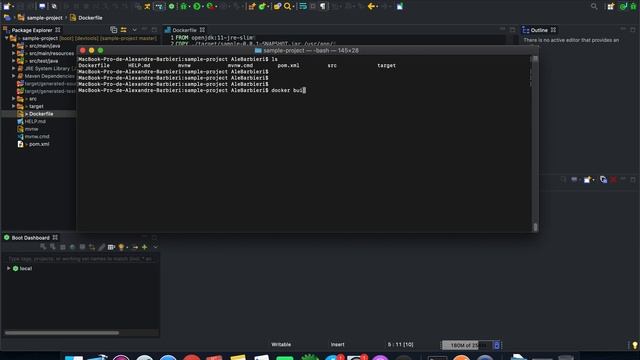Collapse the sample-project tree node

[x=7, y=38]
